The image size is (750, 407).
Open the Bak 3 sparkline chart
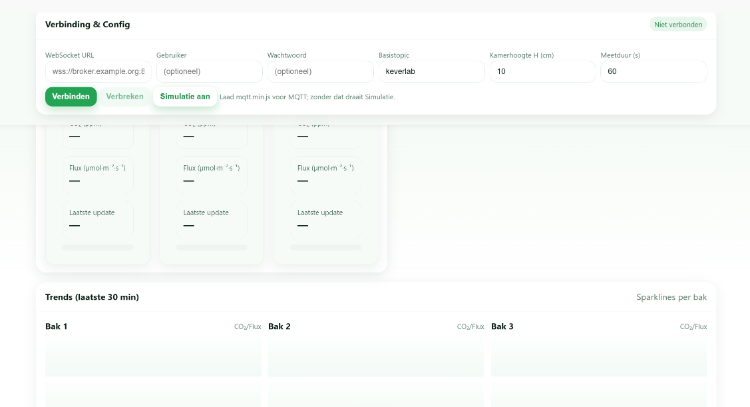click(x=598, y=358)
